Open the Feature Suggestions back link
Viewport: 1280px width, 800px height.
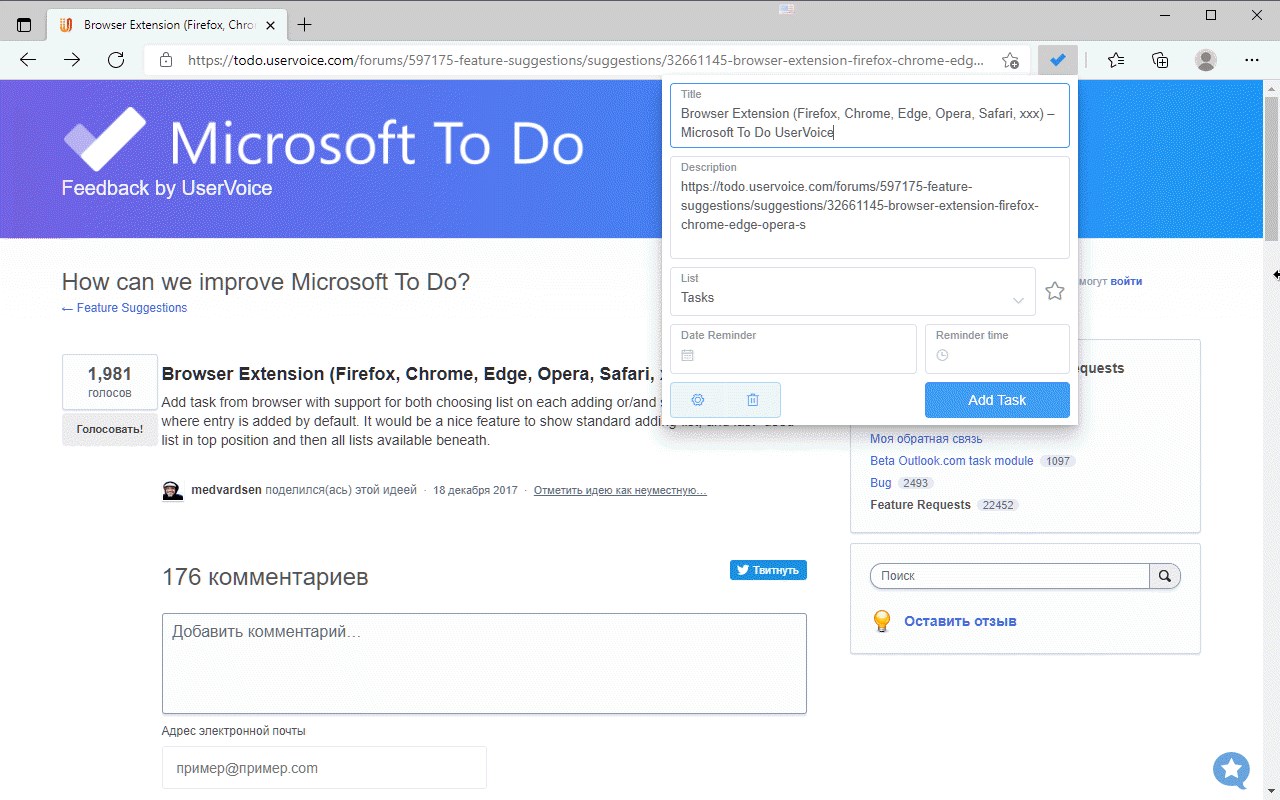coord(124,308)
